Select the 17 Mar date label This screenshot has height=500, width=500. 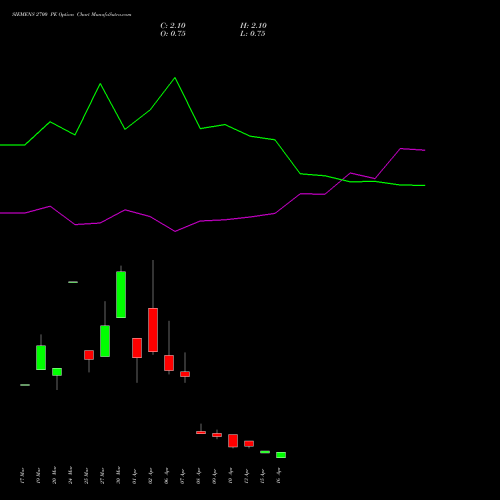point(22,475)
